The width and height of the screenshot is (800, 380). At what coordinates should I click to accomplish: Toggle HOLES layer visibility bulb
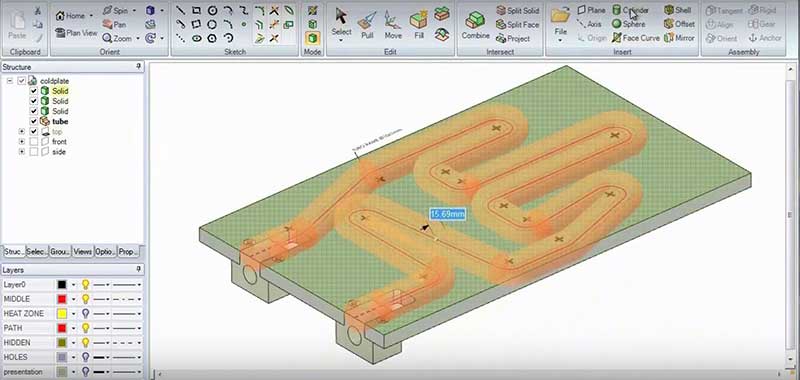(86, 357)
